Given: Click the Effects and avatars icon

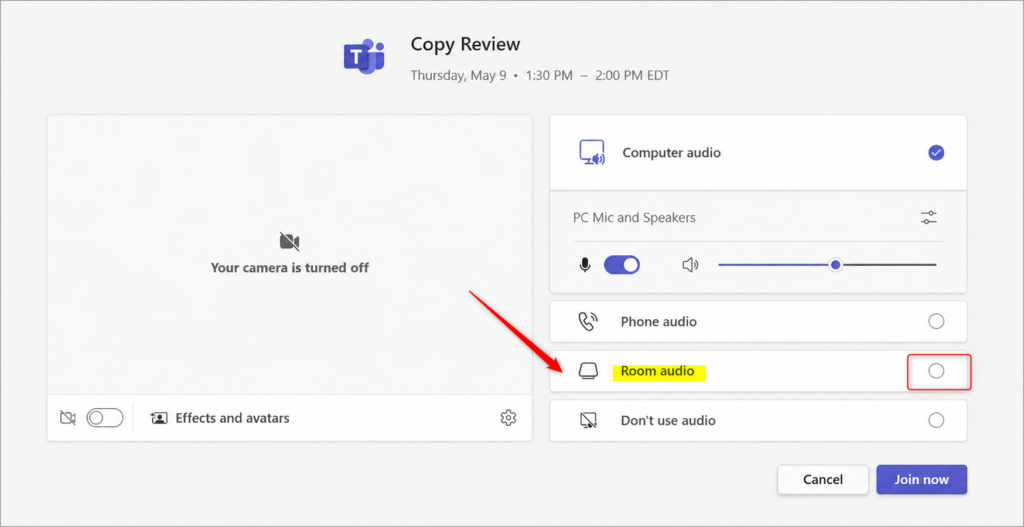Looking at the screenshot, I should pyautogui.click(x=159, y=418).
